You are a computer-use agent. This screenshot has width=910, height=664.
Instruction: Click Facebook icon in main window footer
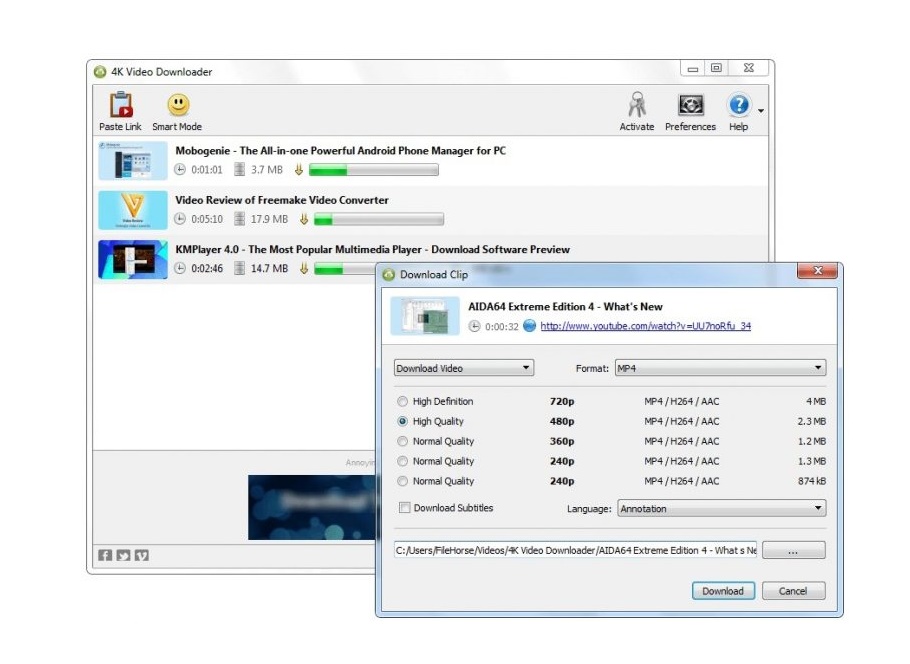click(x=105, y=555)
